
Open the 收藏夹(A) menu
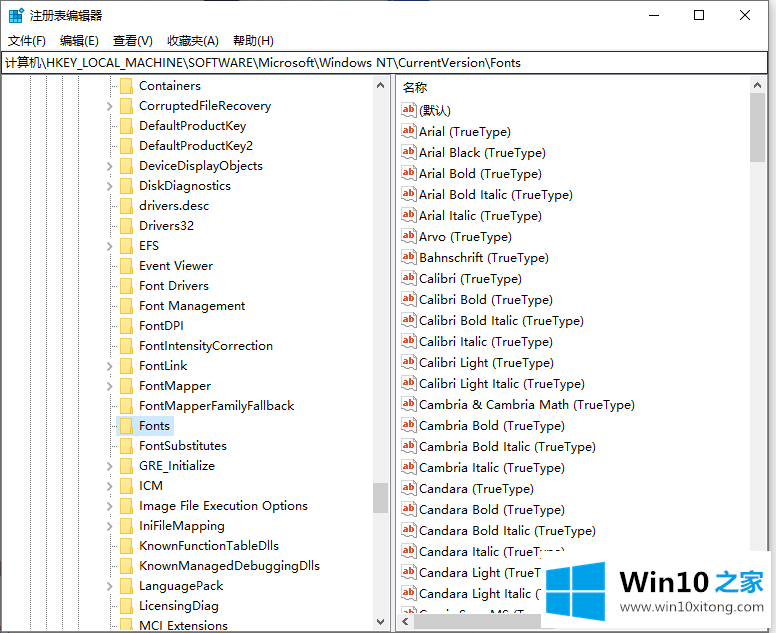click(x=193, y=41)
